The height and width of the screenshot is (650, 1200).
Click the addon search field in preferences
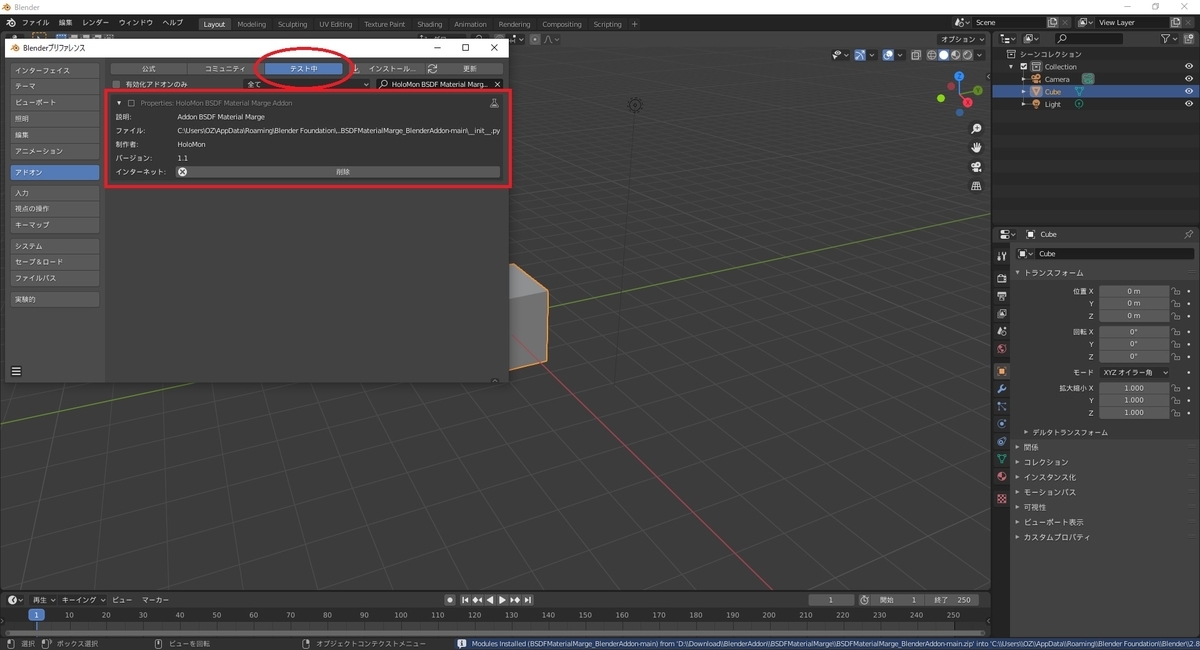point(440,85)
